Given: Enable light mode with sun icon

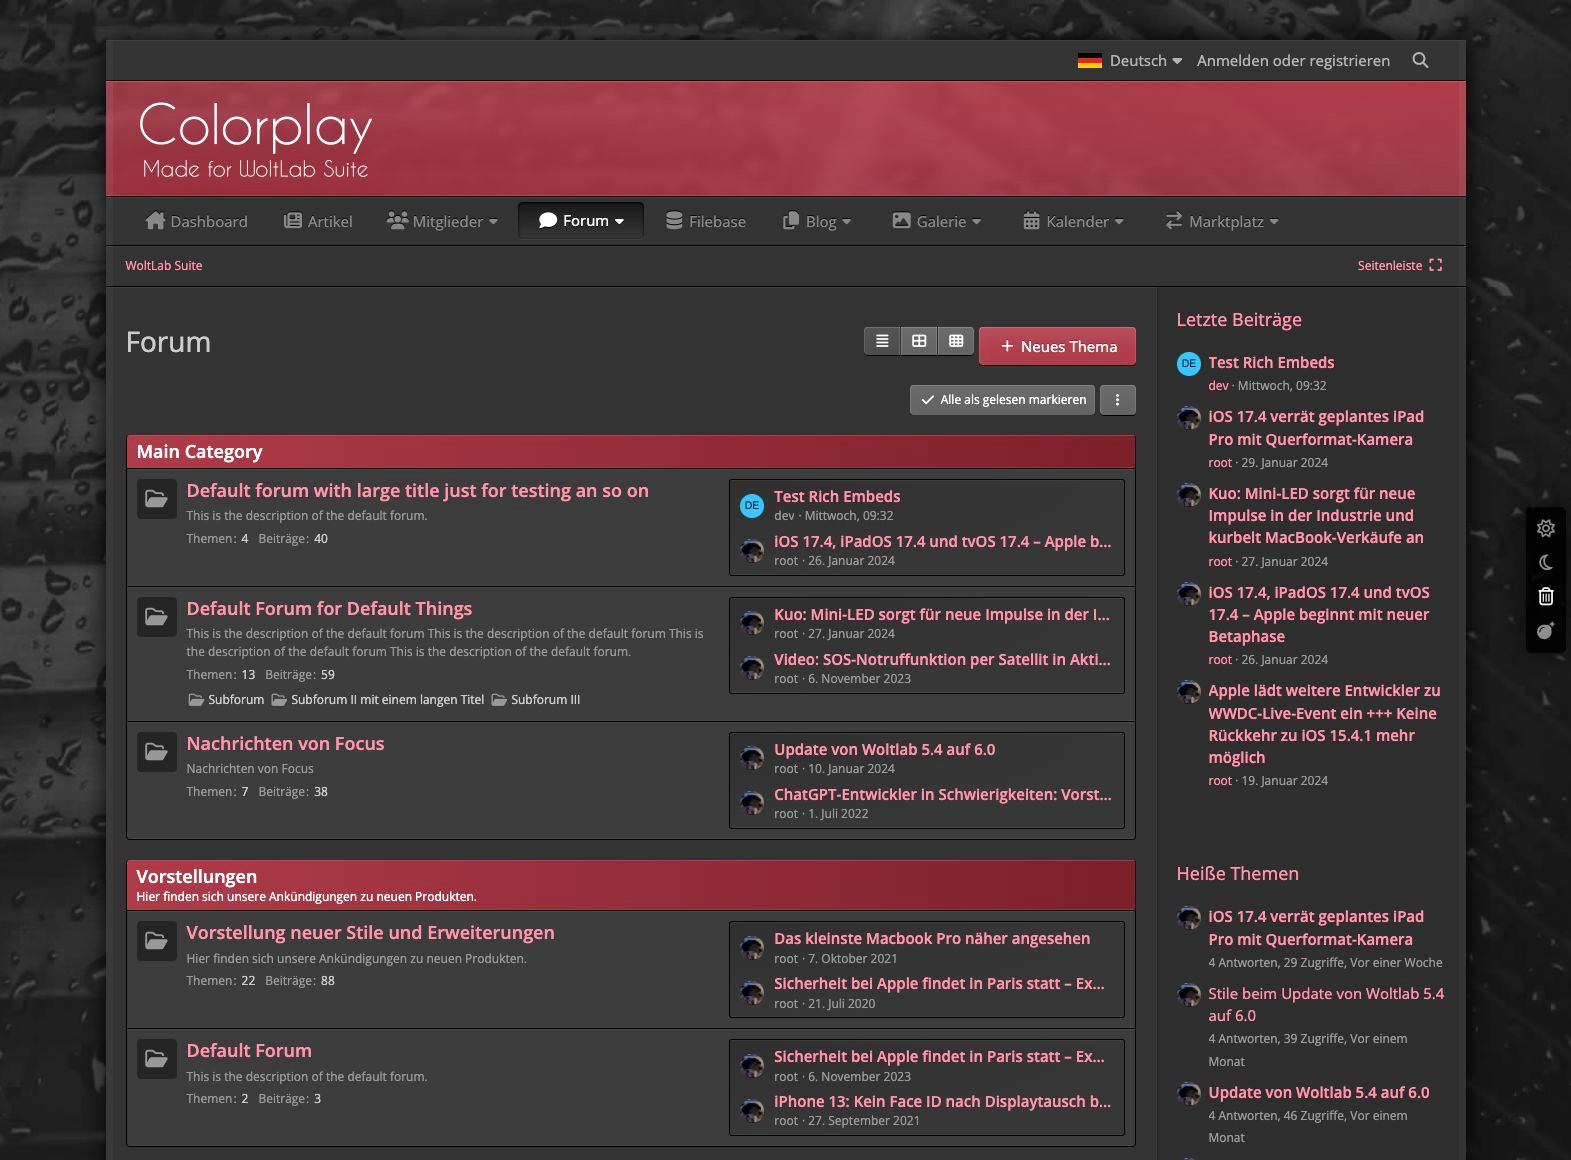Looking at the screenshot, I should tap(1545, 528).
